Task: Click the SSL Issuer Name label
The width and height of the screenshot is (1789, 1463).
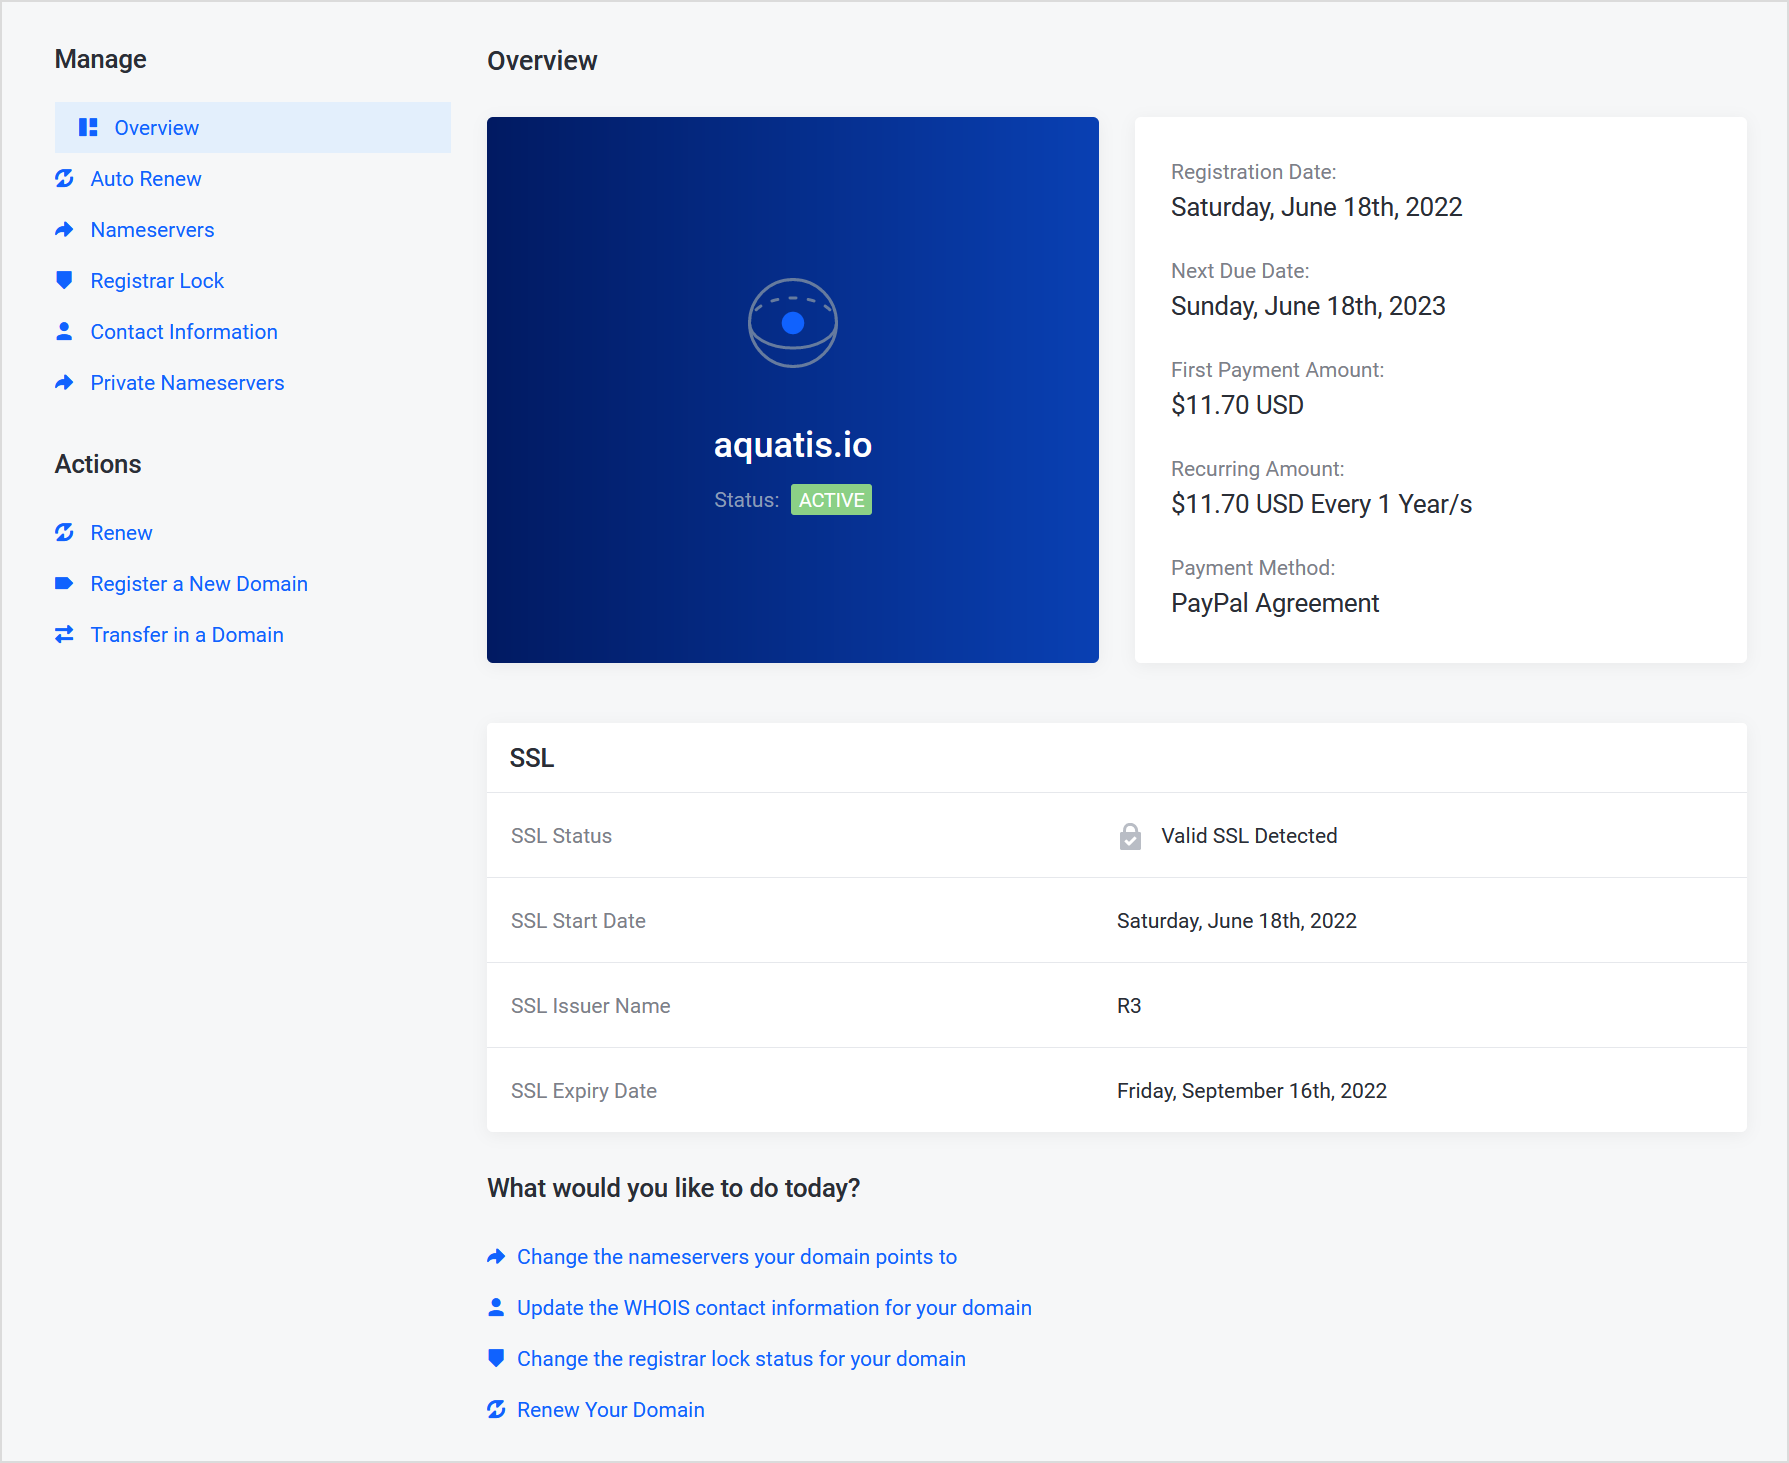Action: (590, 1005)
